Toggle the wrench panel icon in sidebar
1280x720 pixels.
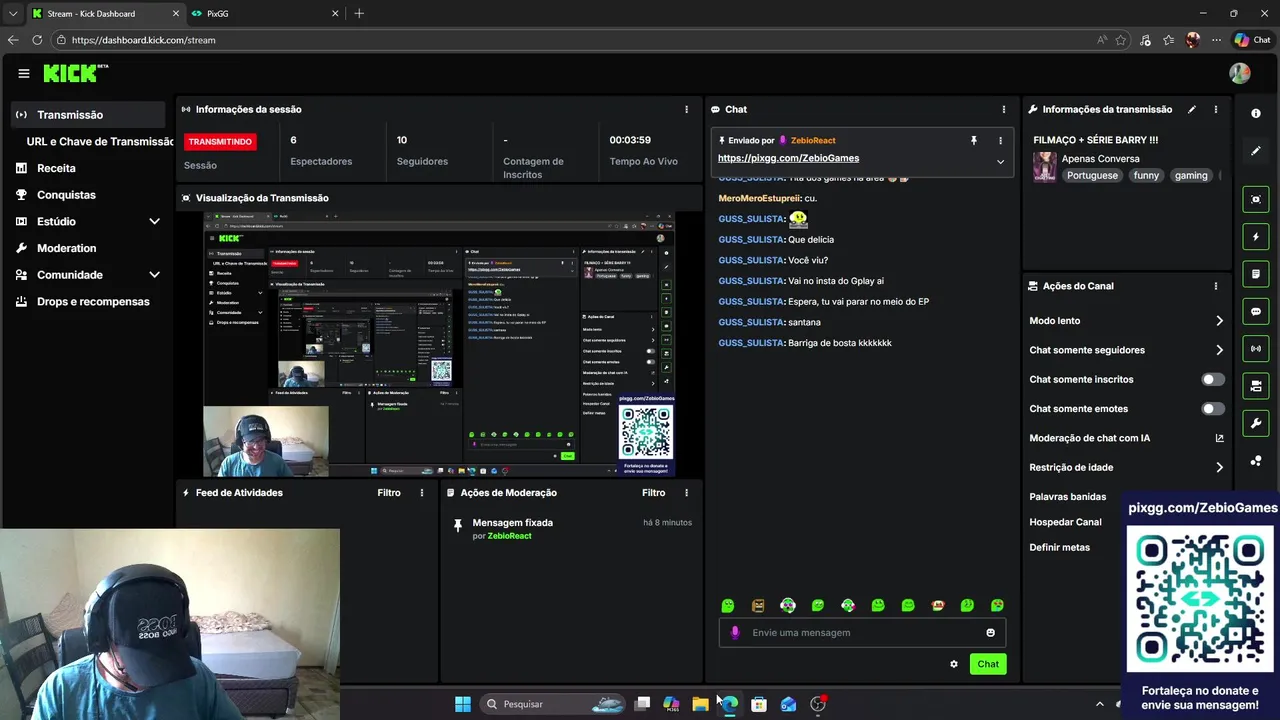point(1256,423)
